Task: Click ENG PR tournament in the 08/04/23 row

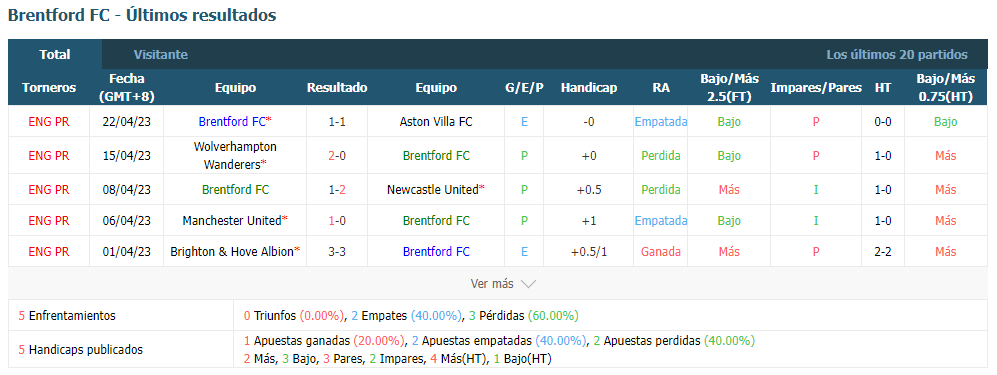Action: [48, 189]
